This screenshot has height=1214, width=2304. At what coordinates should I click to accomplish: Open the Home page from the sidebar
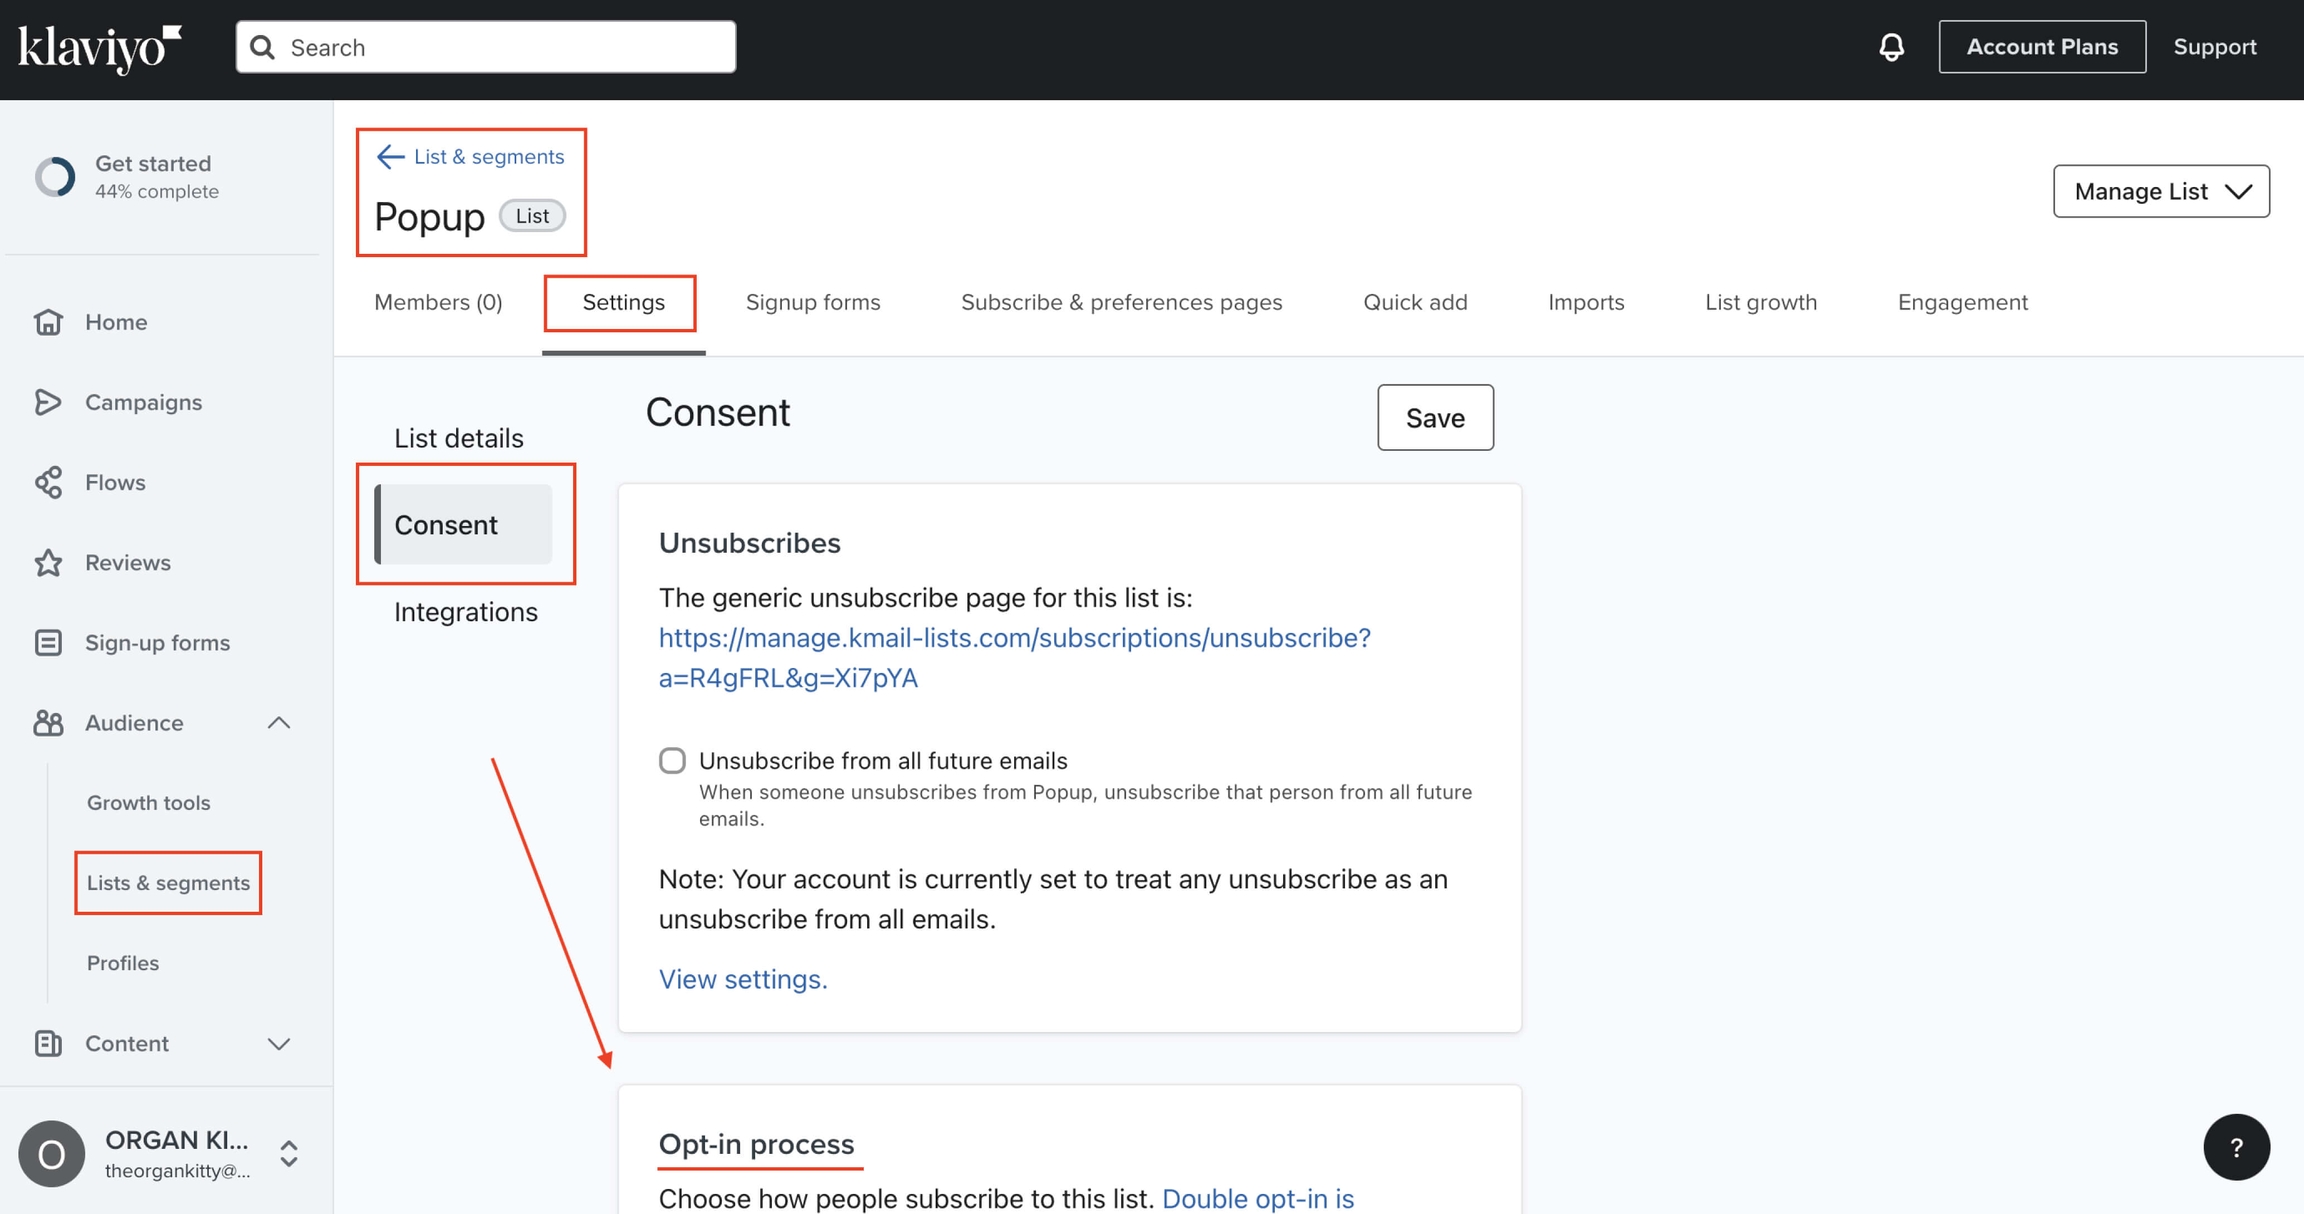115,322
